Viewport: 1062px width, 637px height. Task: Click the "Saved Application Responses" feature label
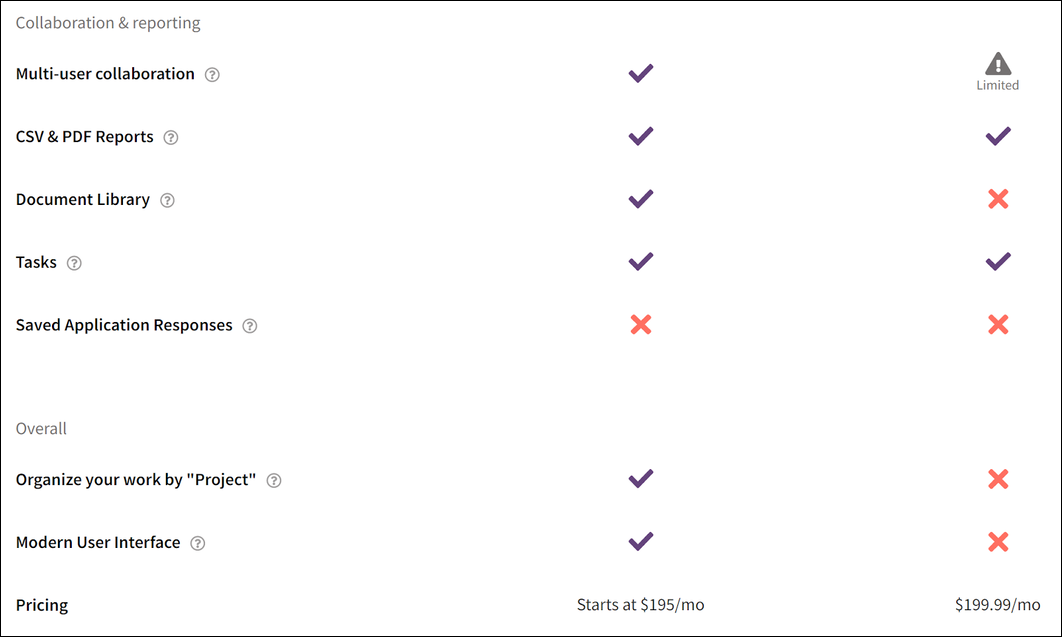(124, 326)
